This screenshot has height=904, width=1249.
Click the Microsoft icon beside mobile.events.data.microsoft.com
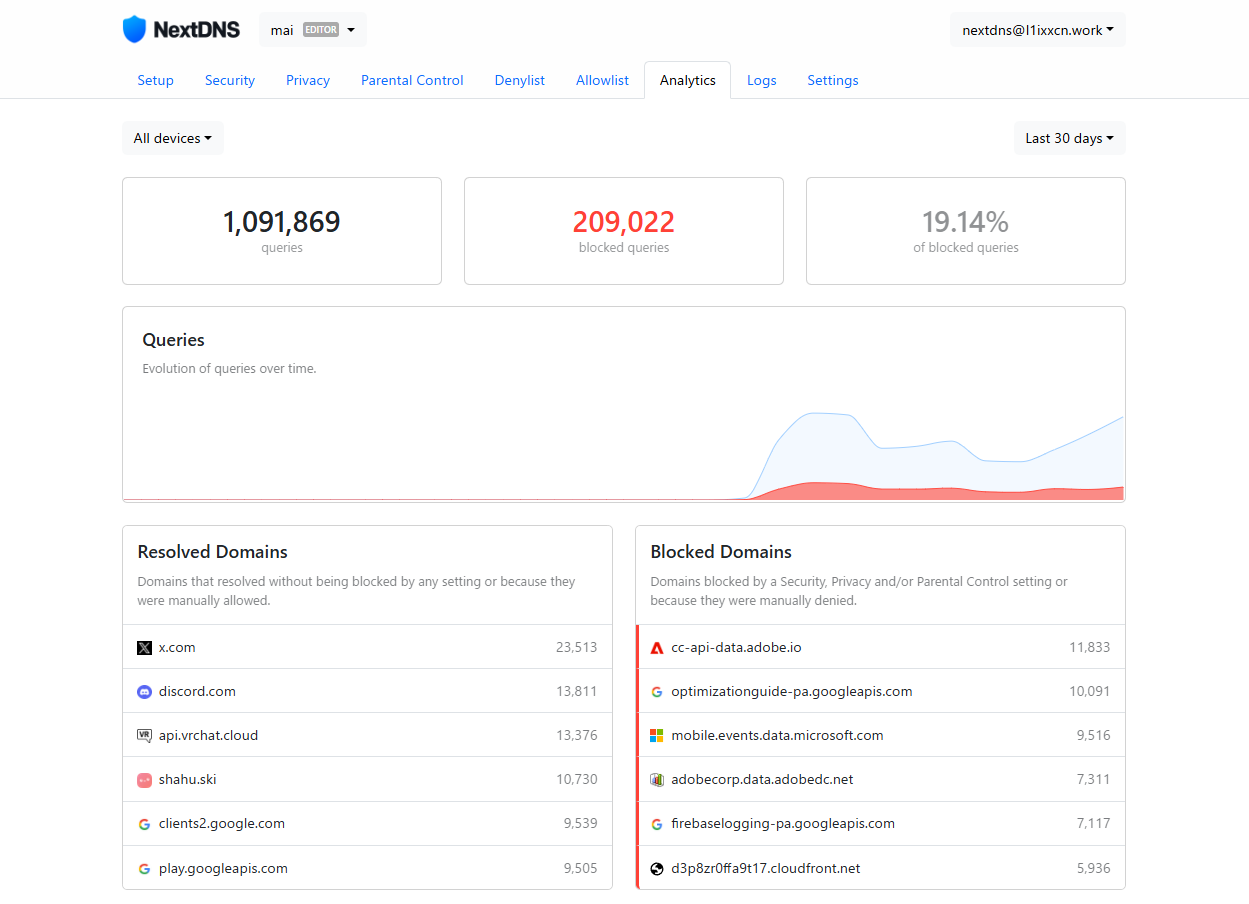coord(657,736)
